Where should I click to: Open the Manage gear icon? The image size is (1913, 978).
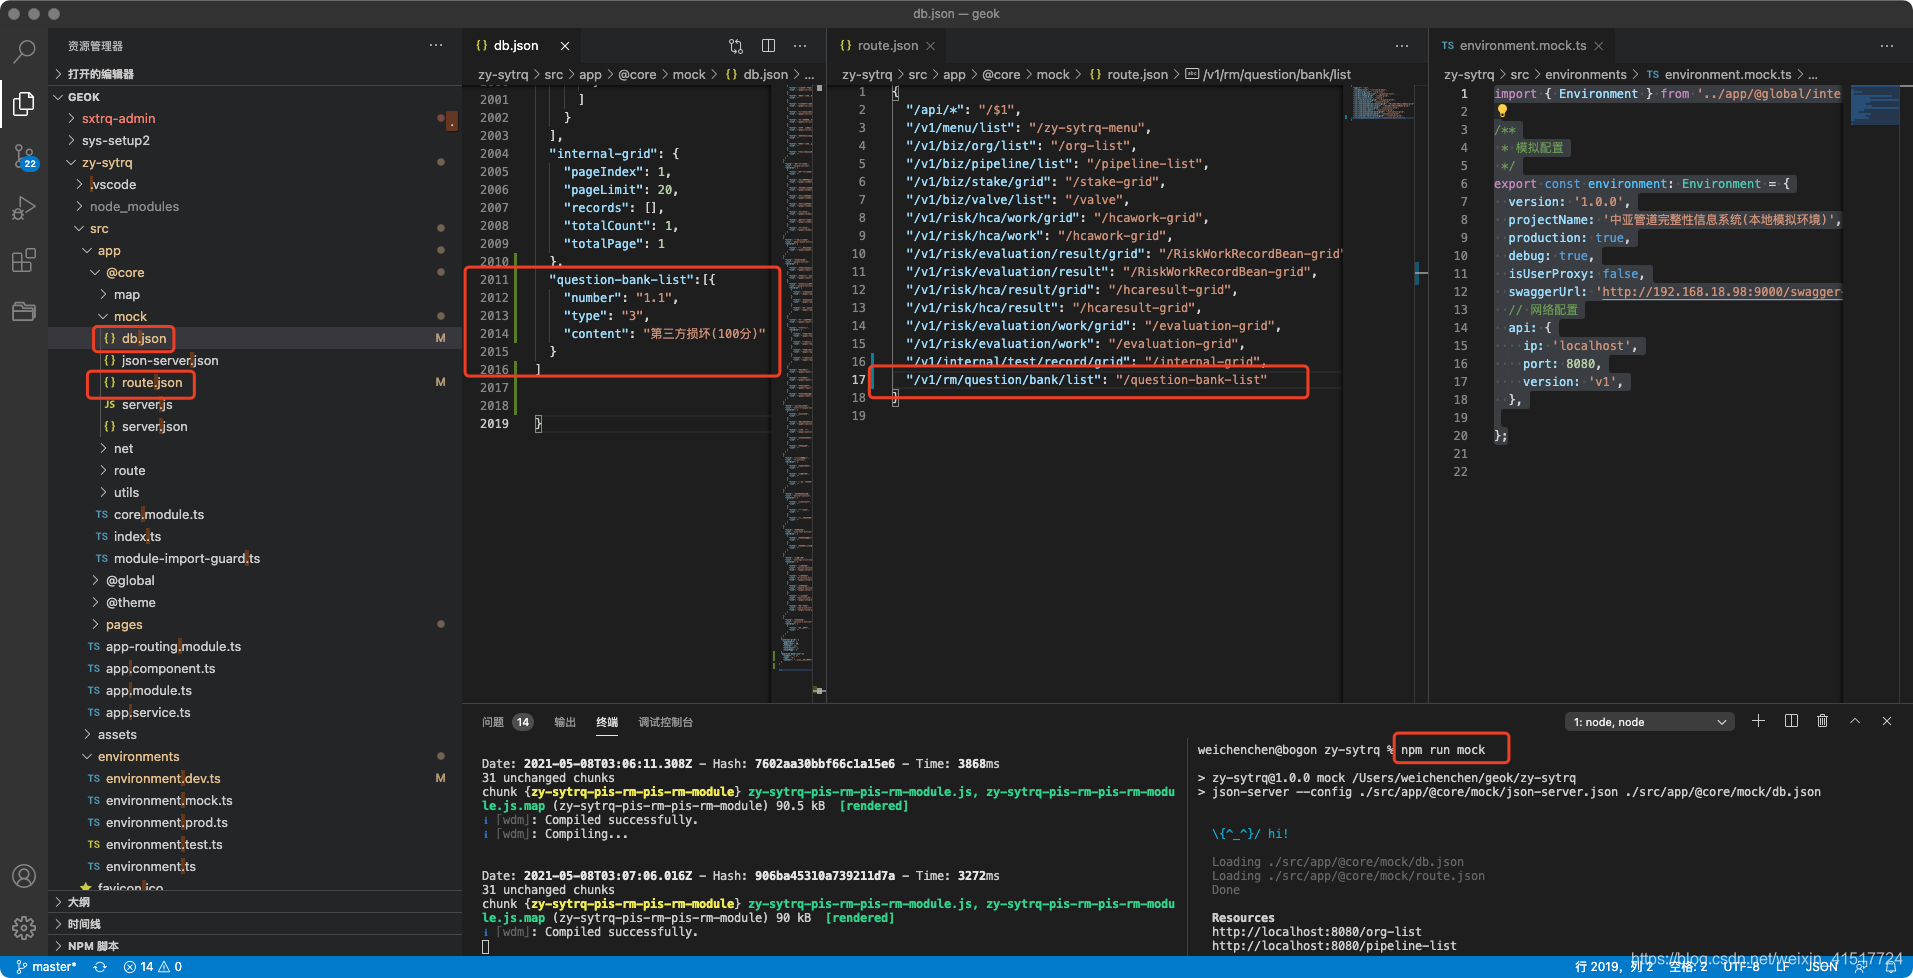click(x=24, y=927)
